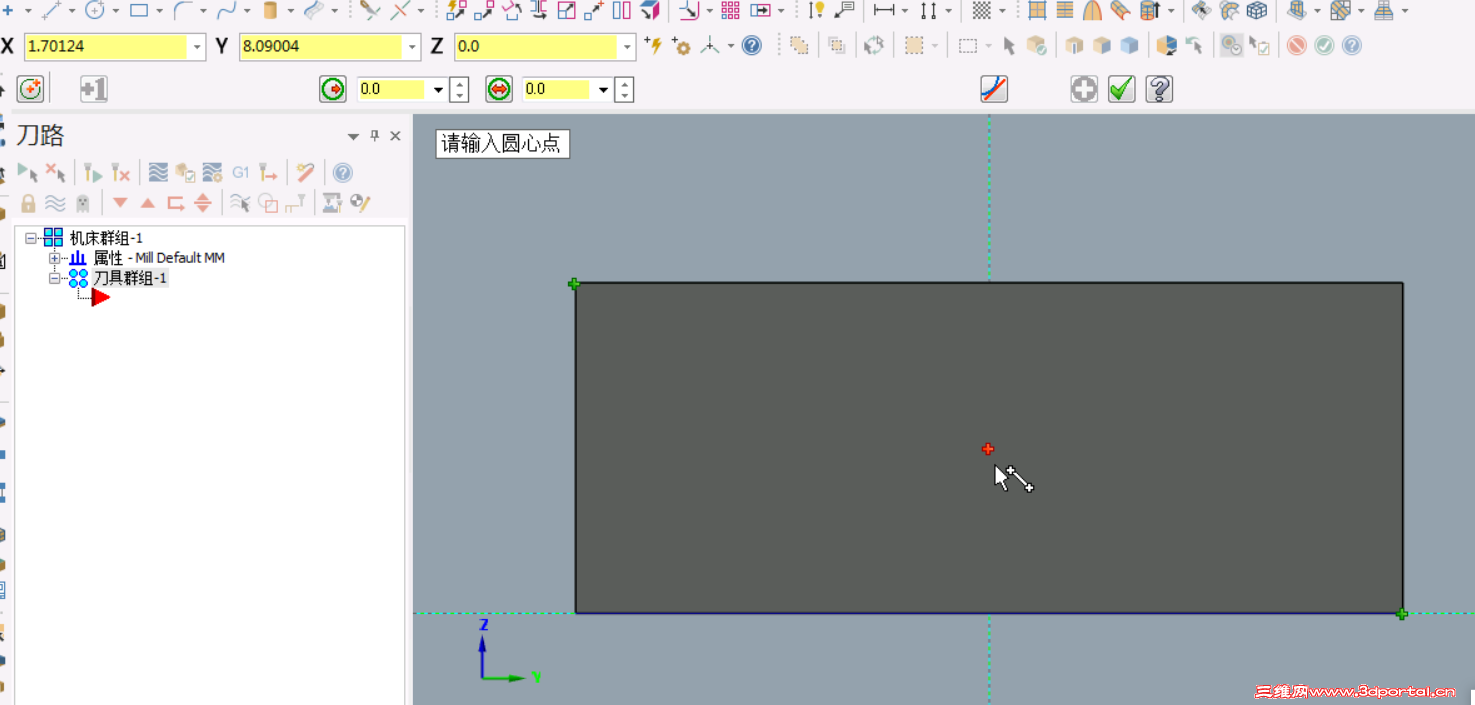
Task: Click regenerate all selected operations icon
Action: tap(92, 172)
